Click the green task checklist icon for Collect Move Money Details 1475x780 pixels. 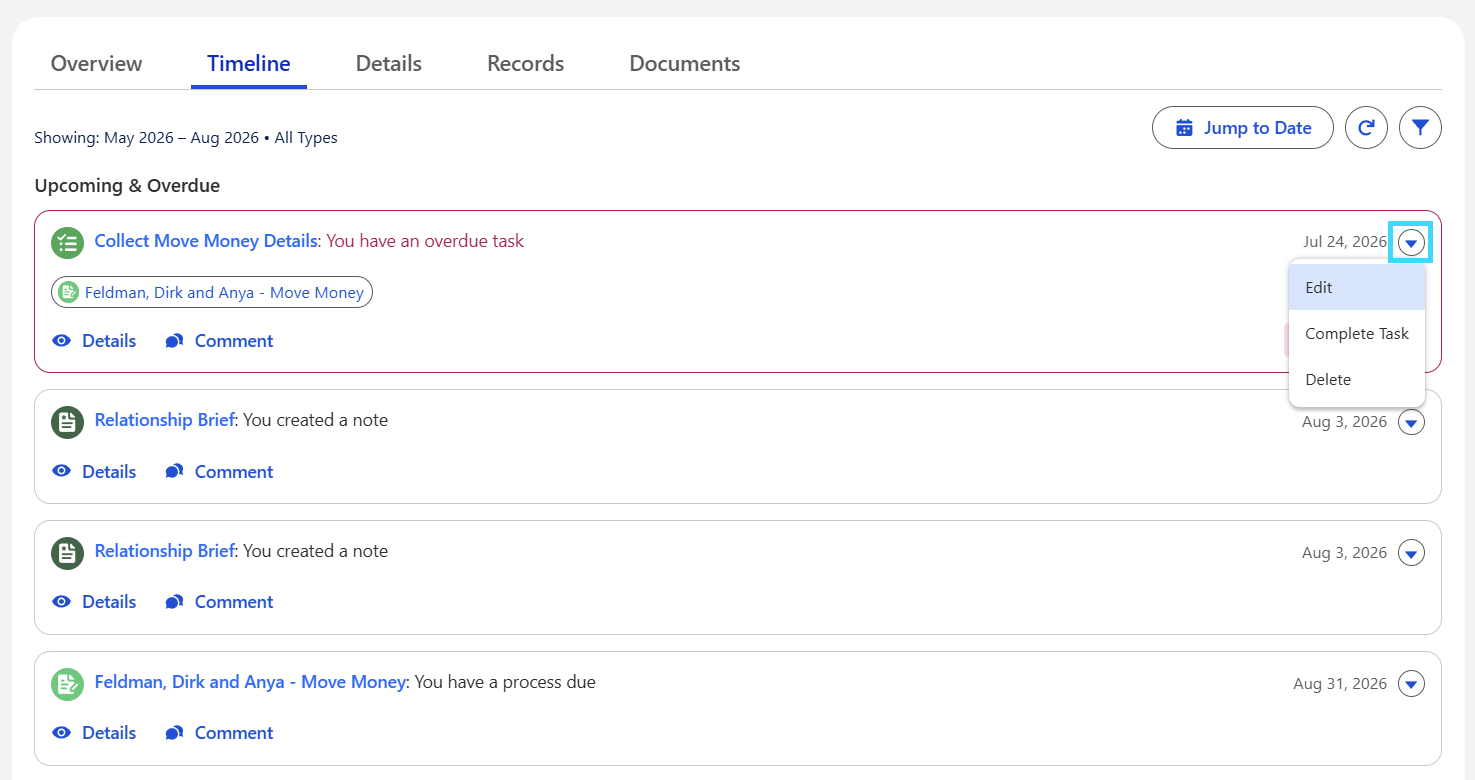pos(67,242)
